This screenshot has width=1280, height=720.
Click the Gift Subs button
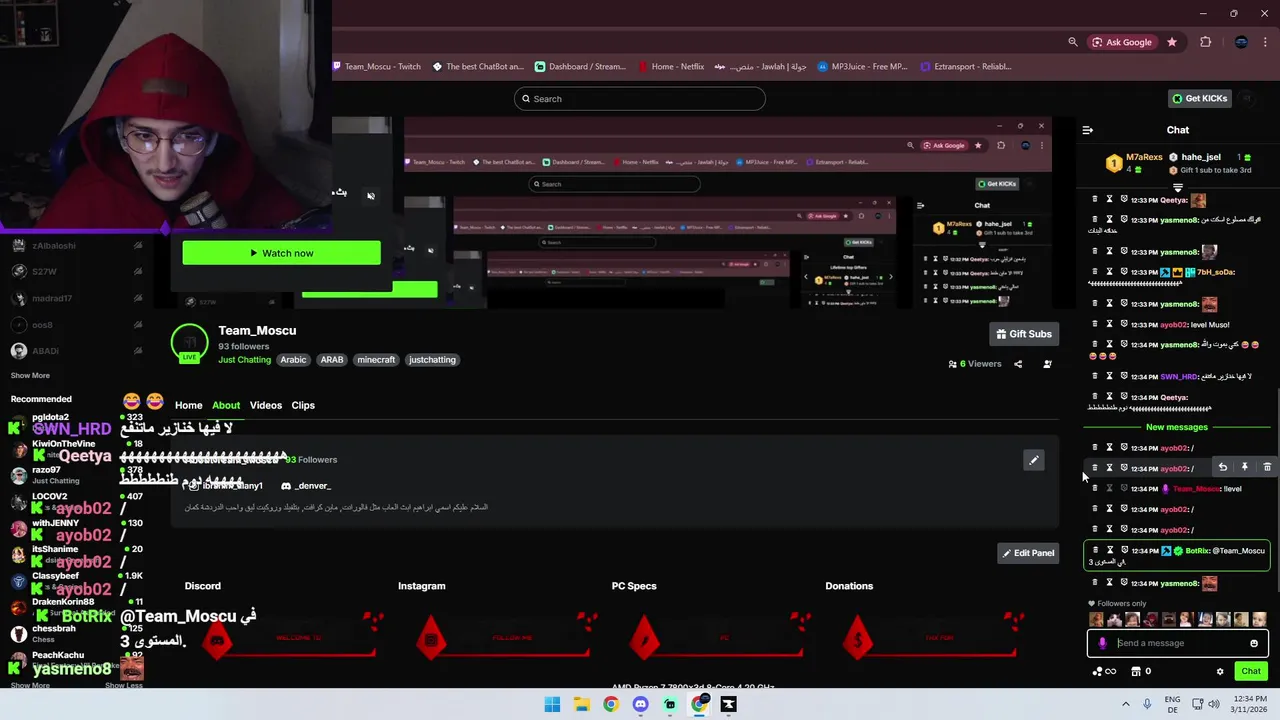(x=1024, y=334)
